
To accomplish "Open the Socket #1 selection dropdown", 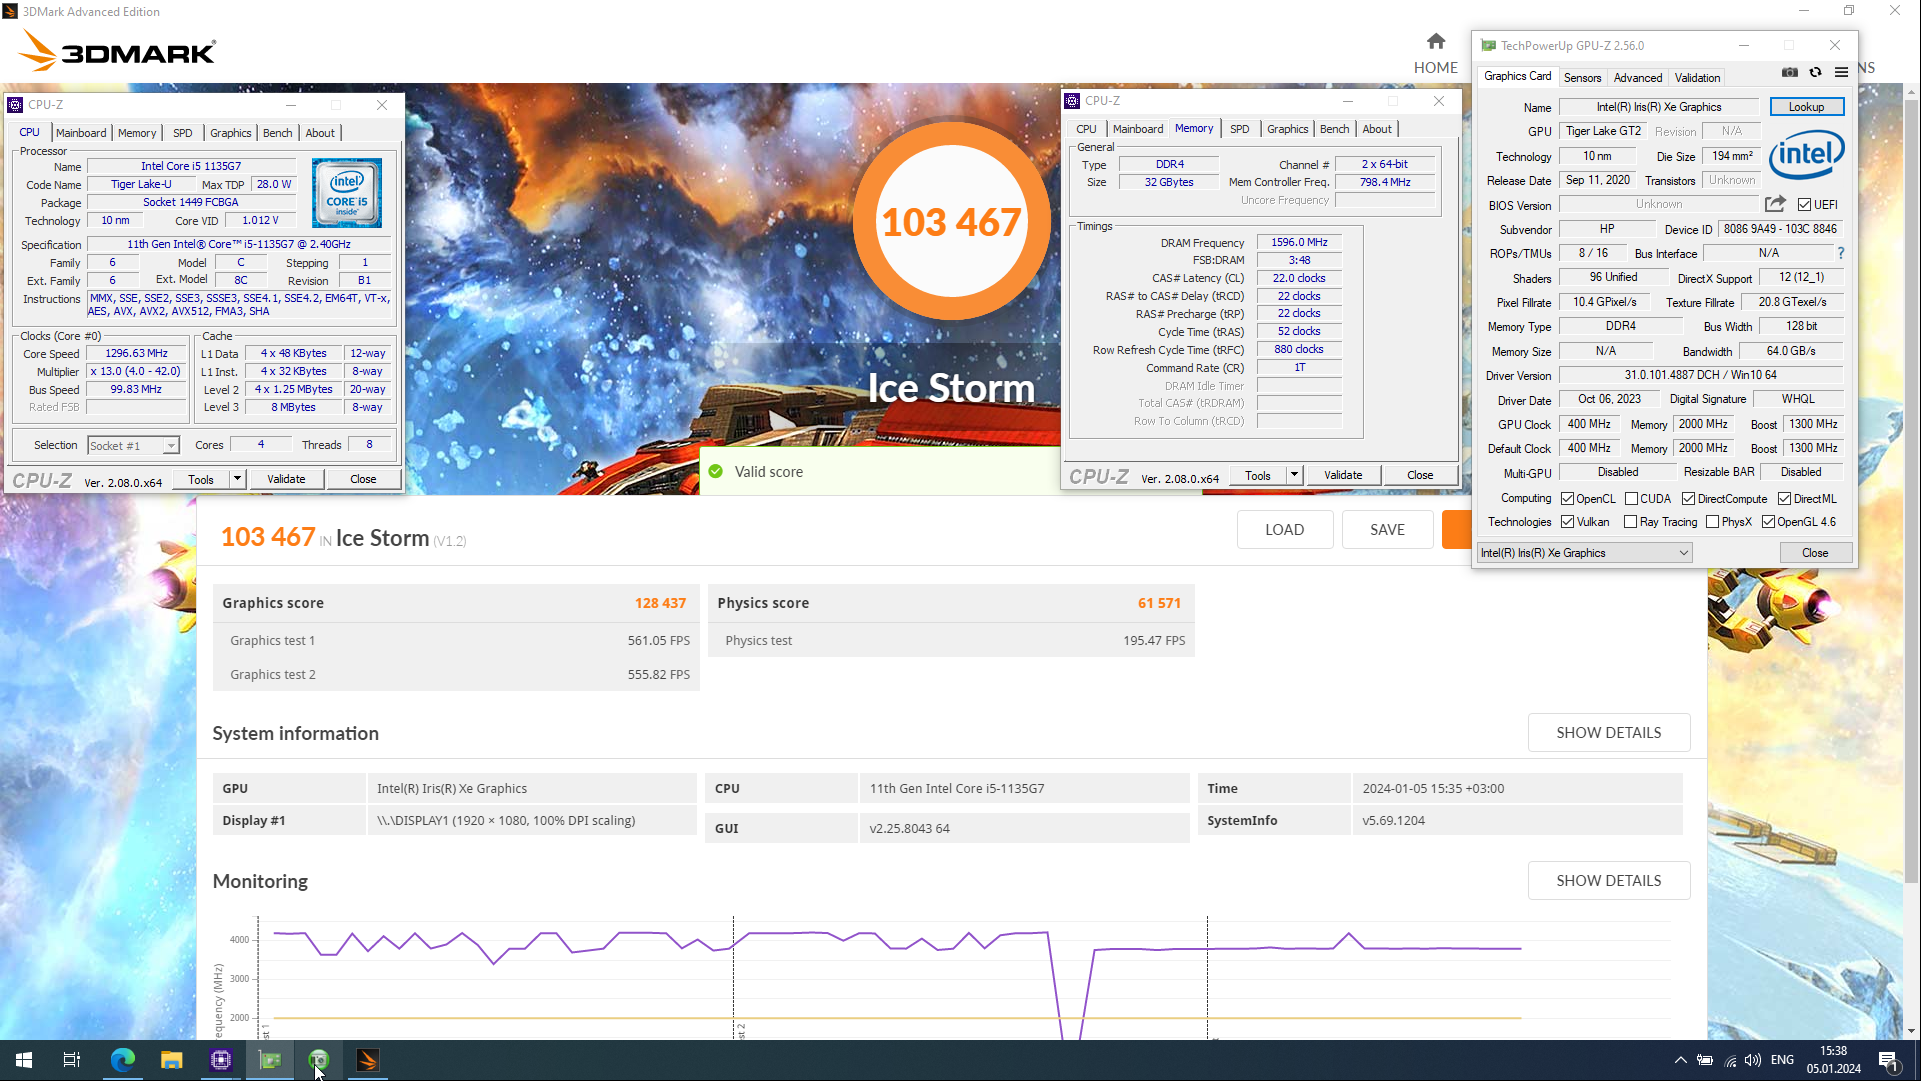I will pyautogui.click(x=133, y=445).
